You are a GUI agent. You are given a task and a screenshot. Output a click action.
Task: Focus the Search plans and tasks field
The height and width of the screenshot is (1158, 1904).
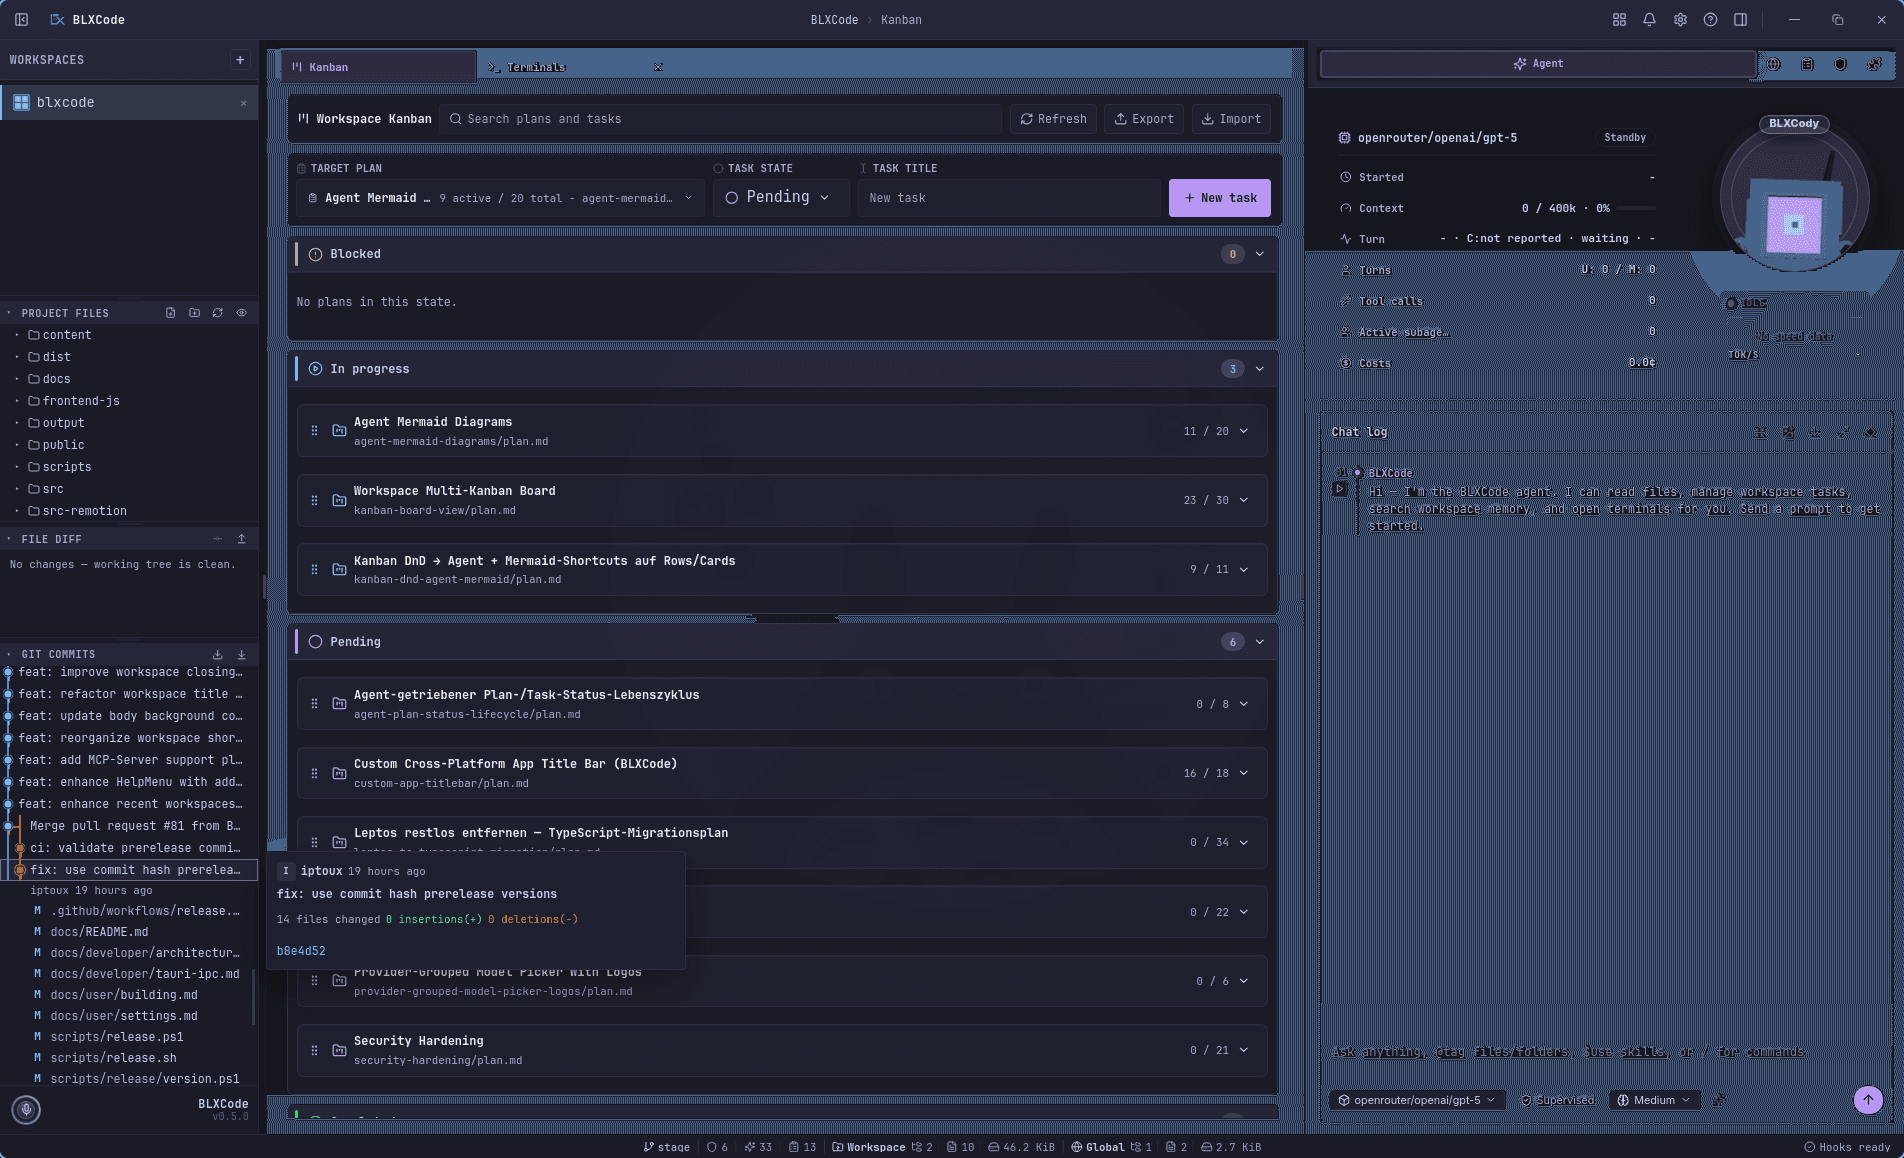(720, 119)
